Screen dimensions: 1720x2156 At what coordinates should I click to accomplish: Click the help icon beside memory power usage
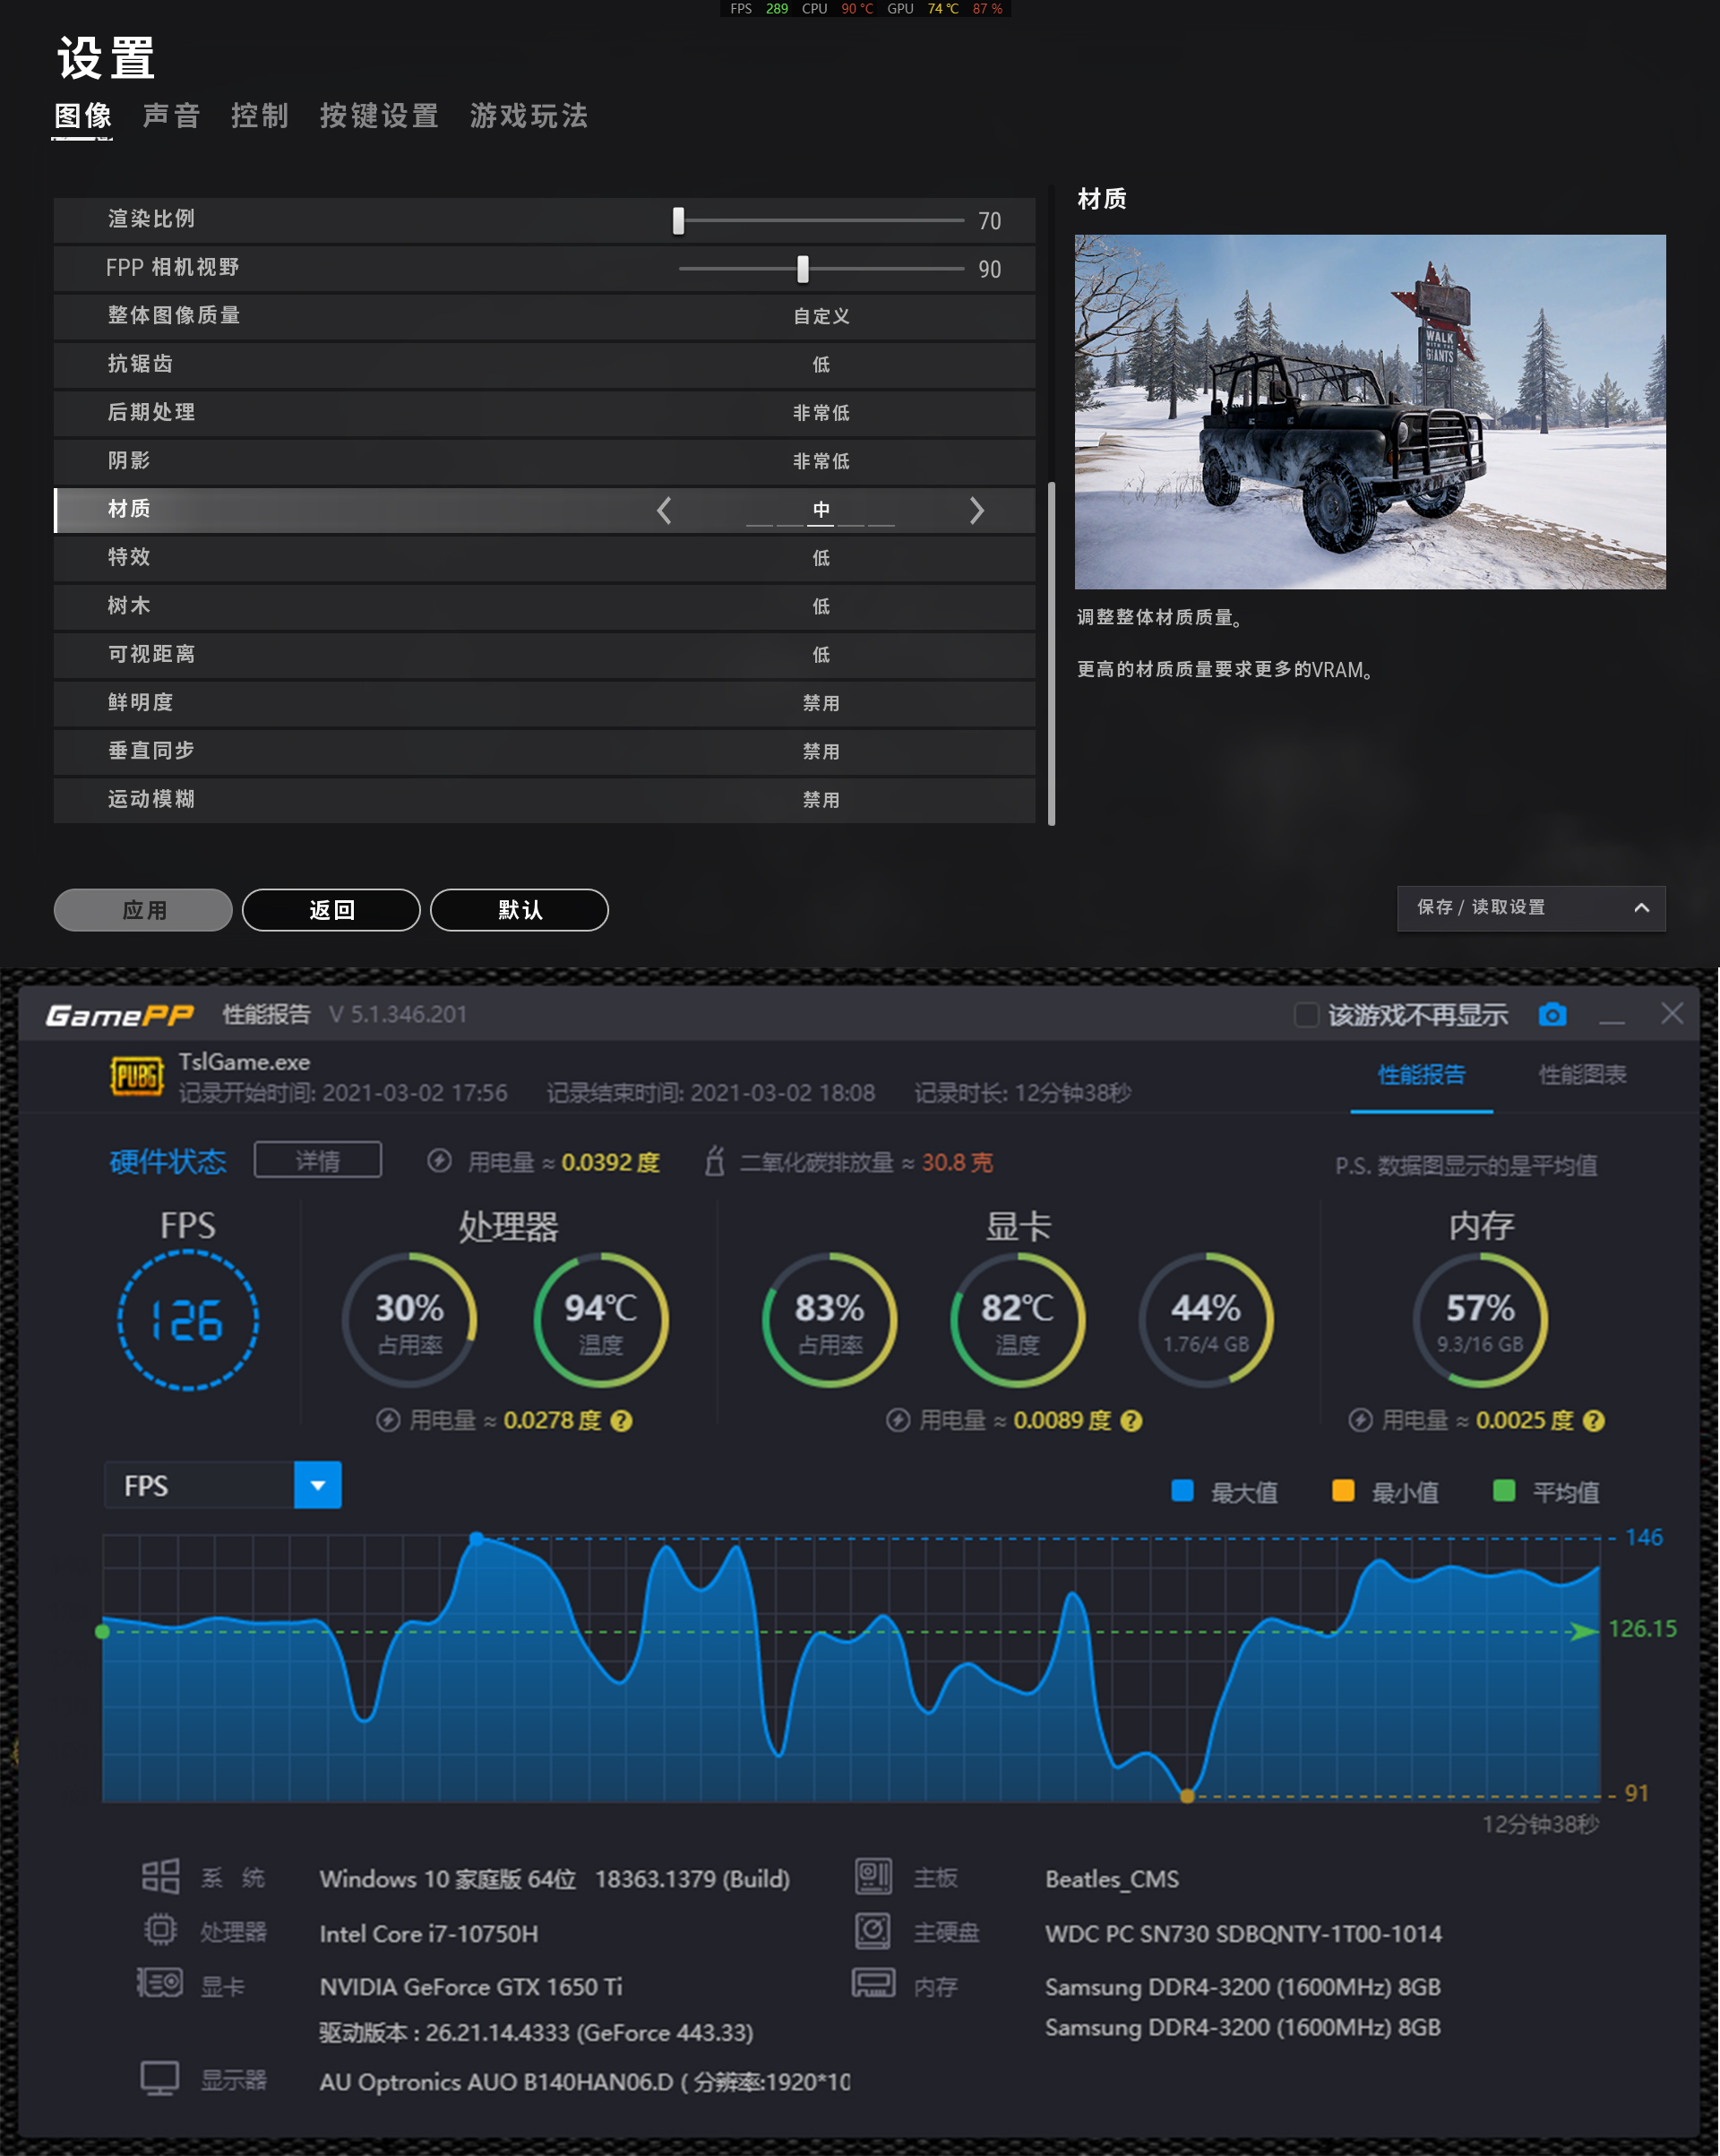click(x=1594, y=1421)
